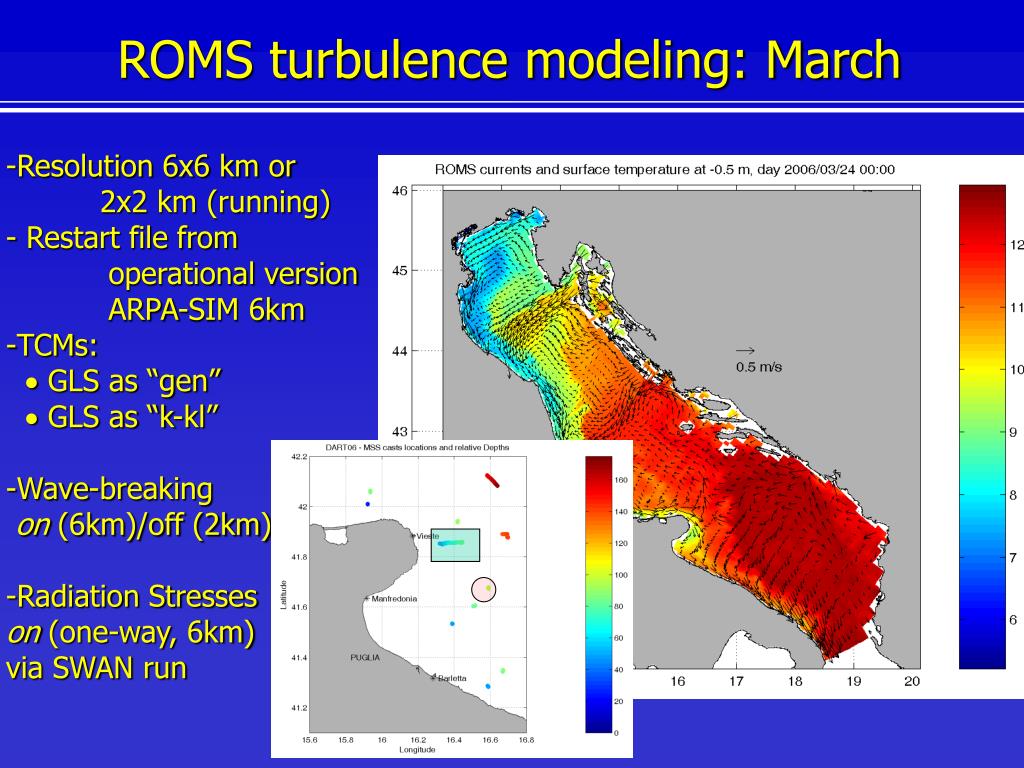Image resolution: width=1024 pixels, height=768 pixels.
Task: Click the '160' tick on the depth colorbar
Action: pyautogui.click(x=621, y=480)
